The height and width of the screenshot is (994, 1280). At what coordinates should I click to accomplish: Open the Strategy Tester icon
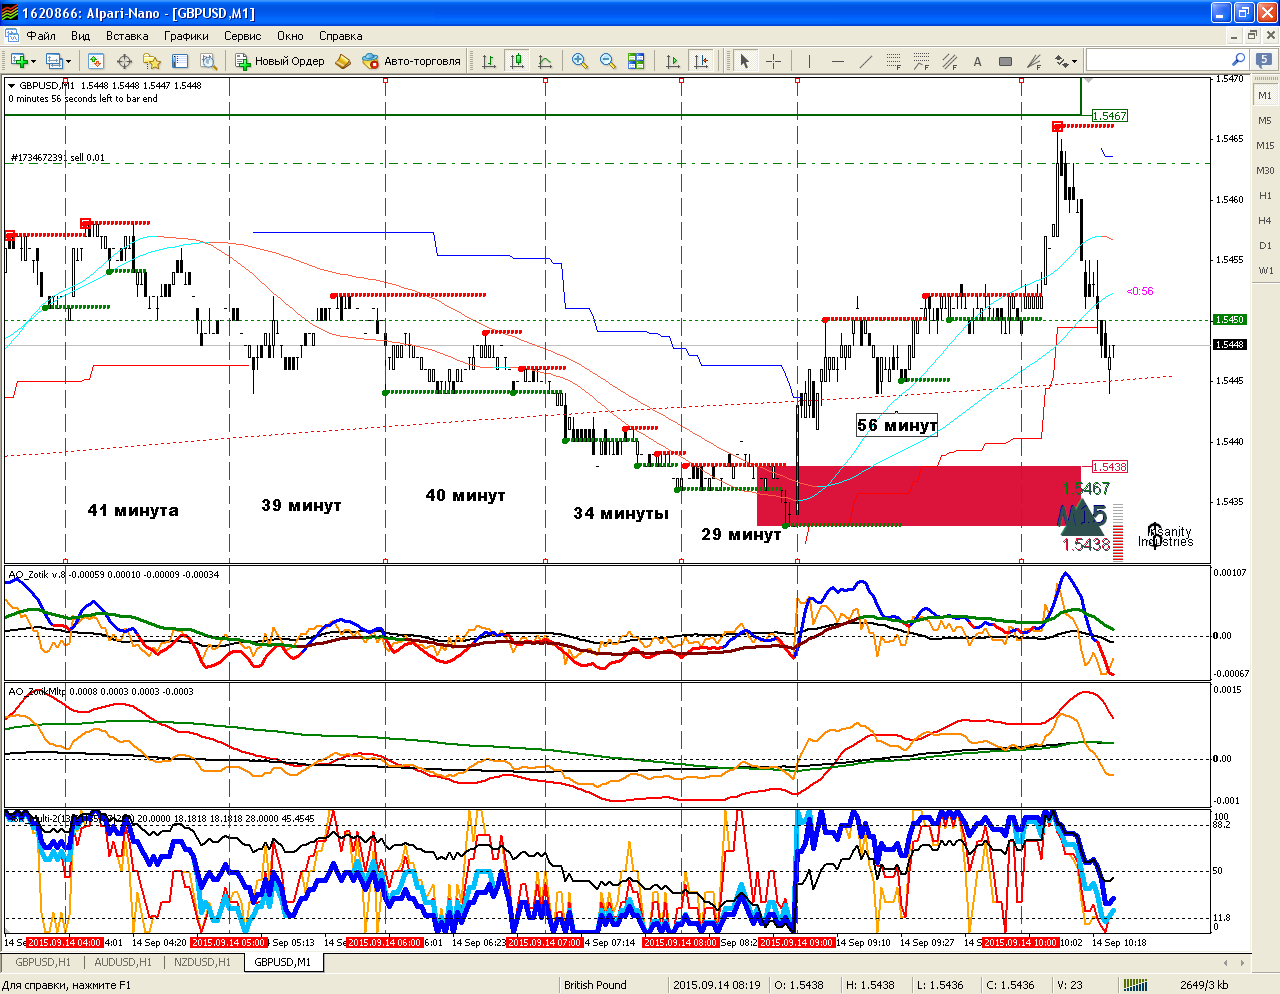[x=208, y=61]
